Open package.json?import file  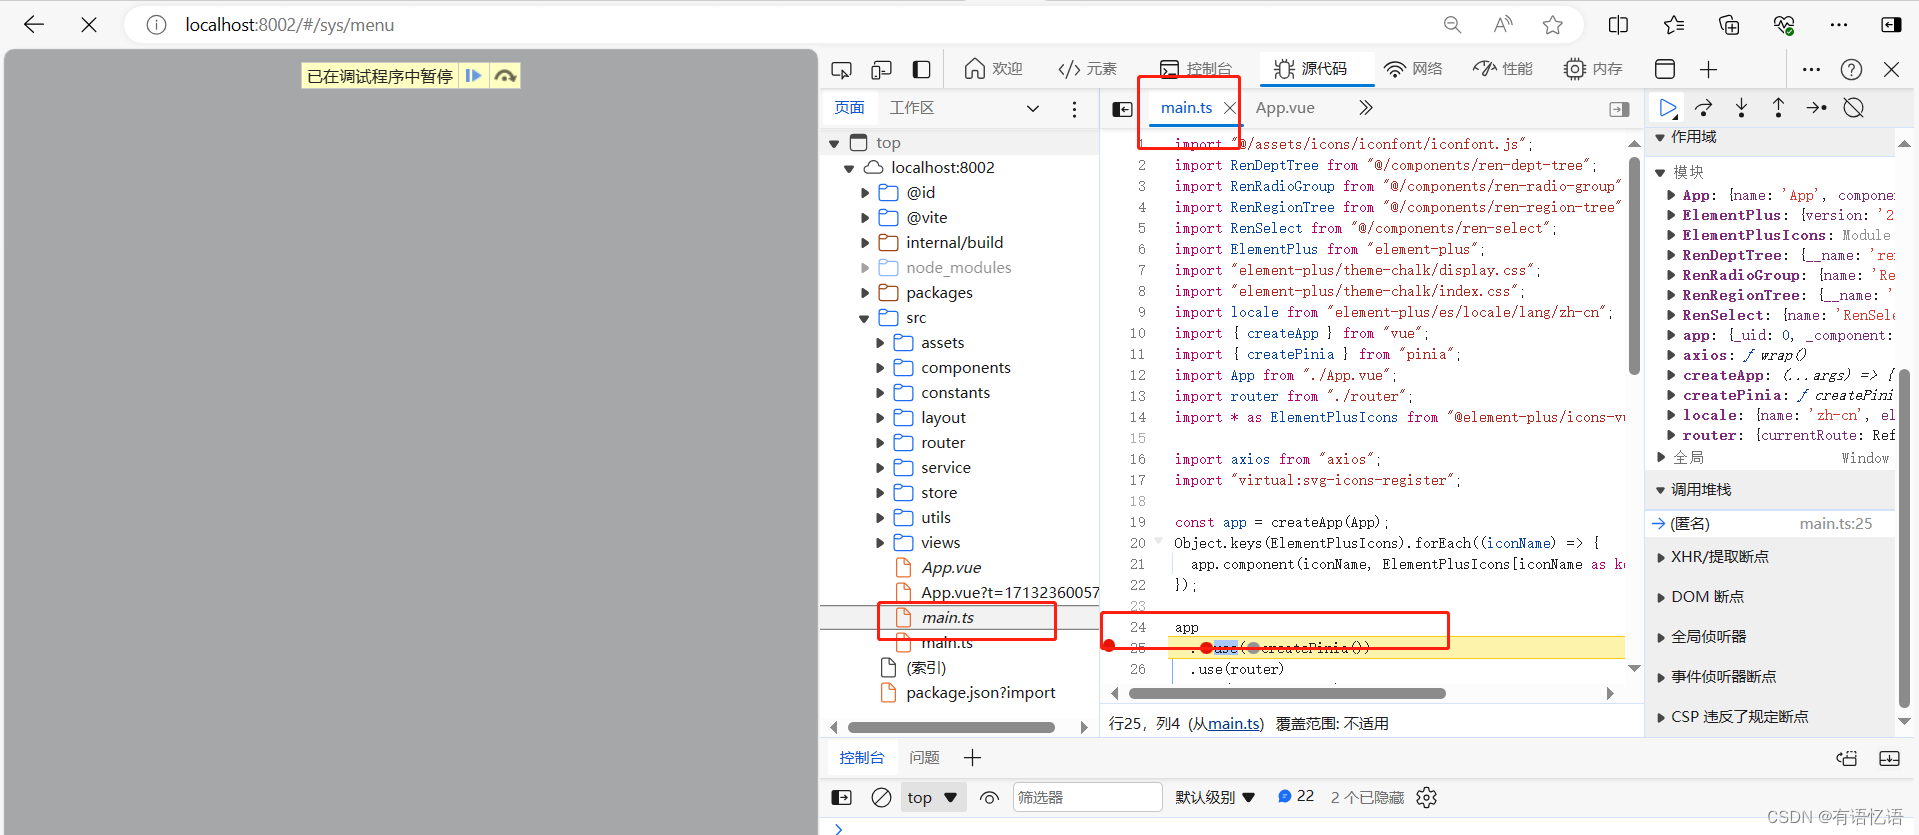980,693
